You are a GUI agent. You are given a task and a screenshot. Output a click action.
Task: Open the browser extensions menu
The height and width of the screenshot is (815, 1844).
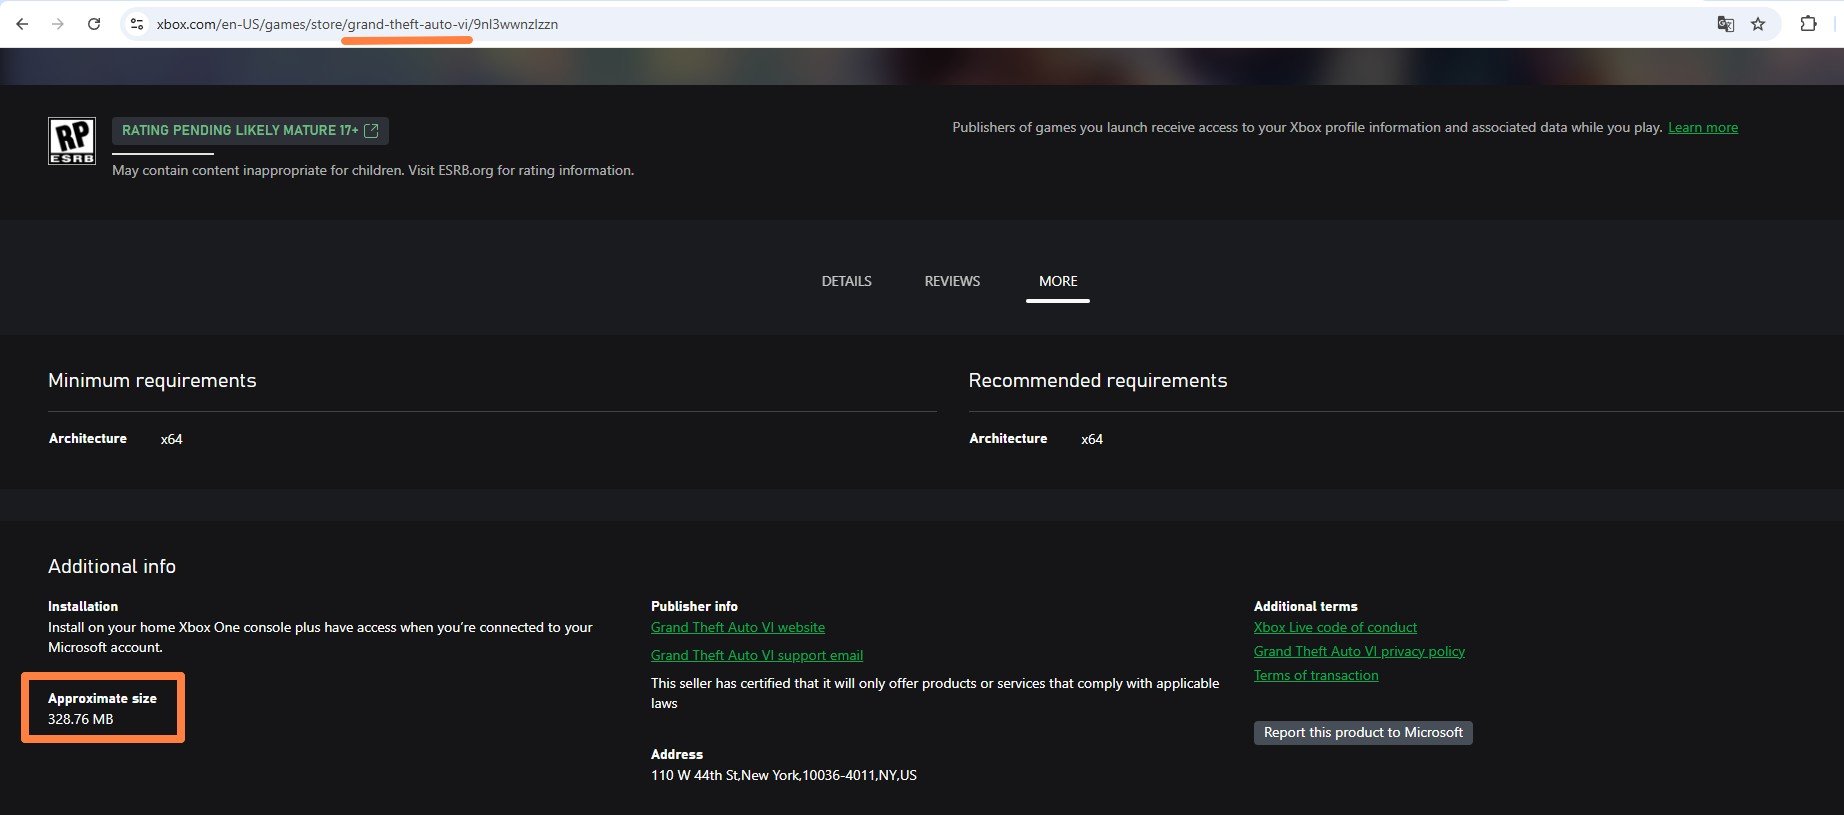pos(1808,24)
